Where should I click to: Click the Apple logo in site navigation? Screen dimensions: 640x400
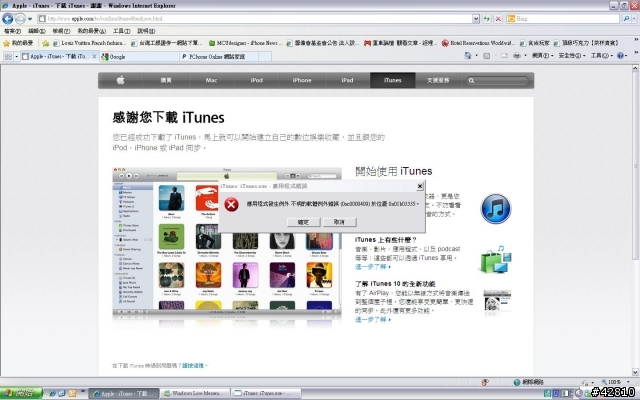click(121, 80)
